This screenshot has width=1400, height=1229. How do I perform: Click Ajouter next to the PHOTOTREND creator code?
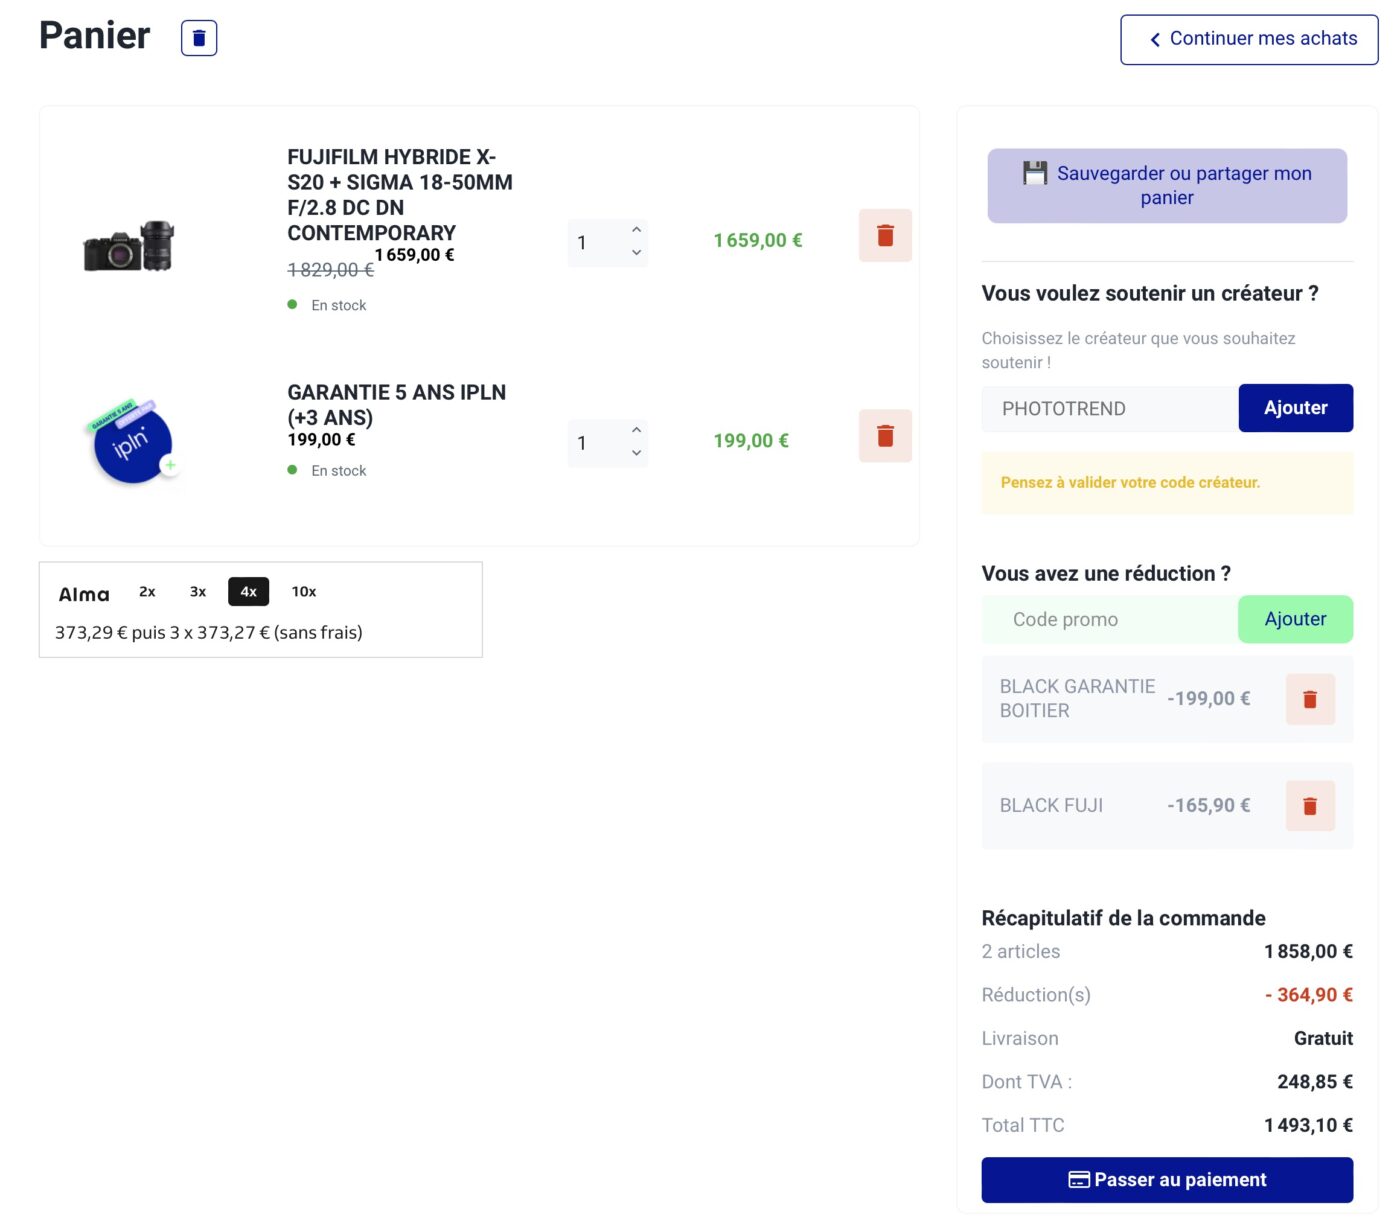tap(1295, 408)
